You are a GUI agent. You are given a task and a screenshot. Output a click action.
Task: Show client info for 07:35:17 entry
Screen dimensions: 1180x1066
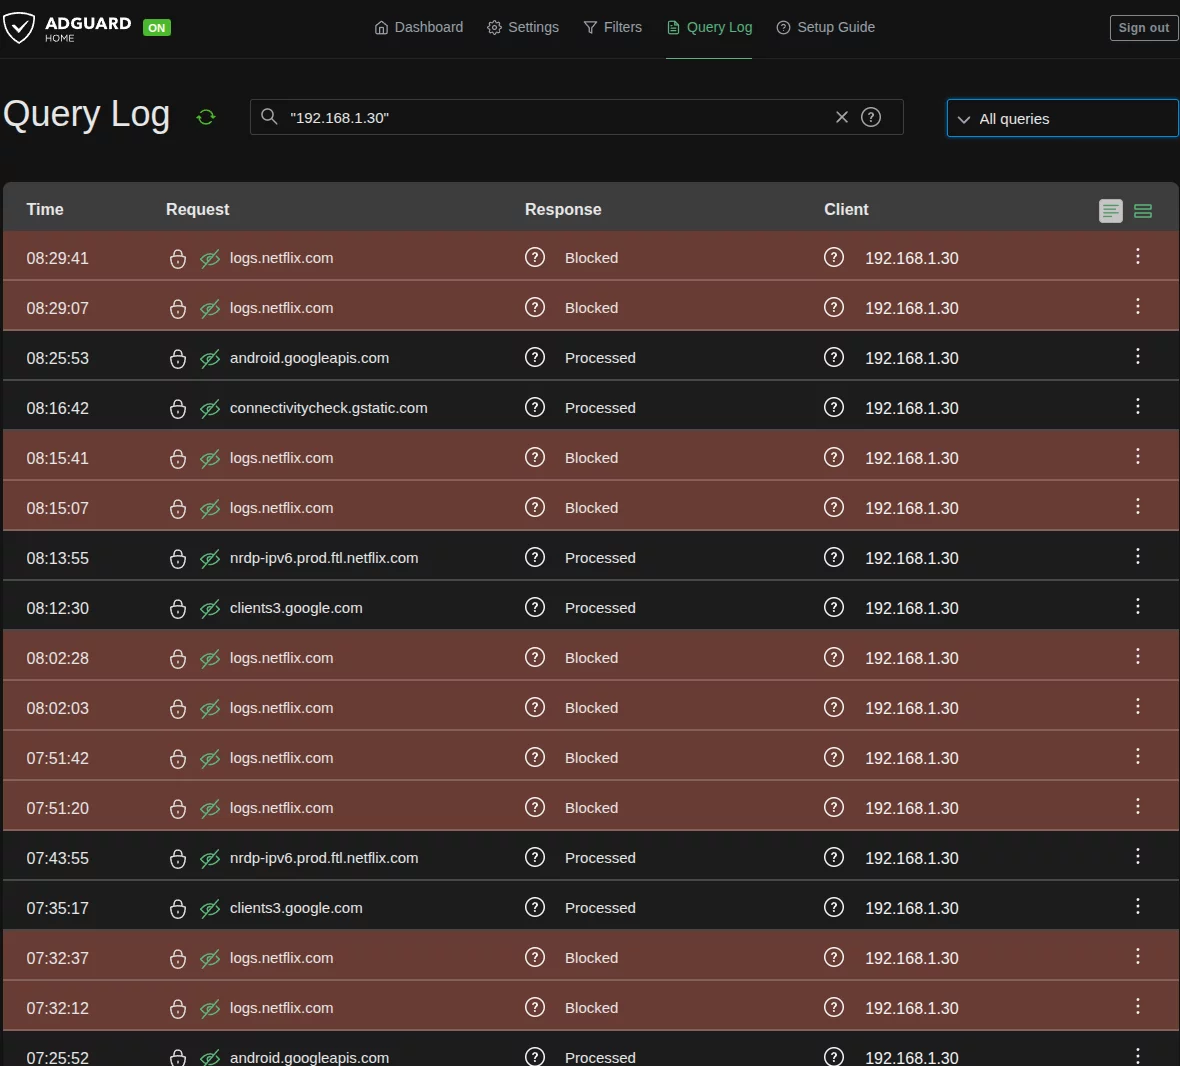tap(834, 907)
